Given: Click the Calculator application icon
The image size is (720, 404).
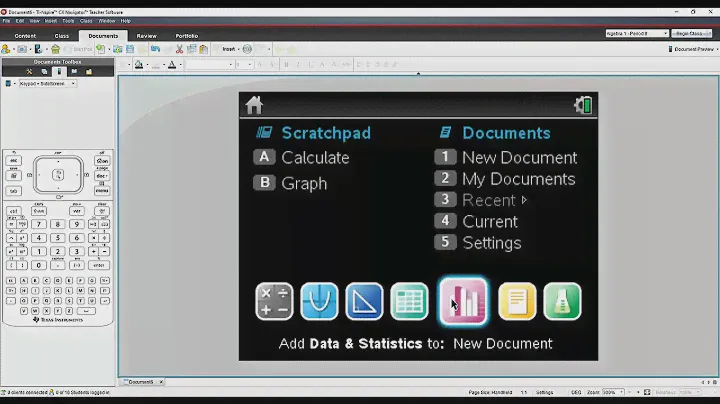Looking at the screenshot, I should tap(274, 301).
